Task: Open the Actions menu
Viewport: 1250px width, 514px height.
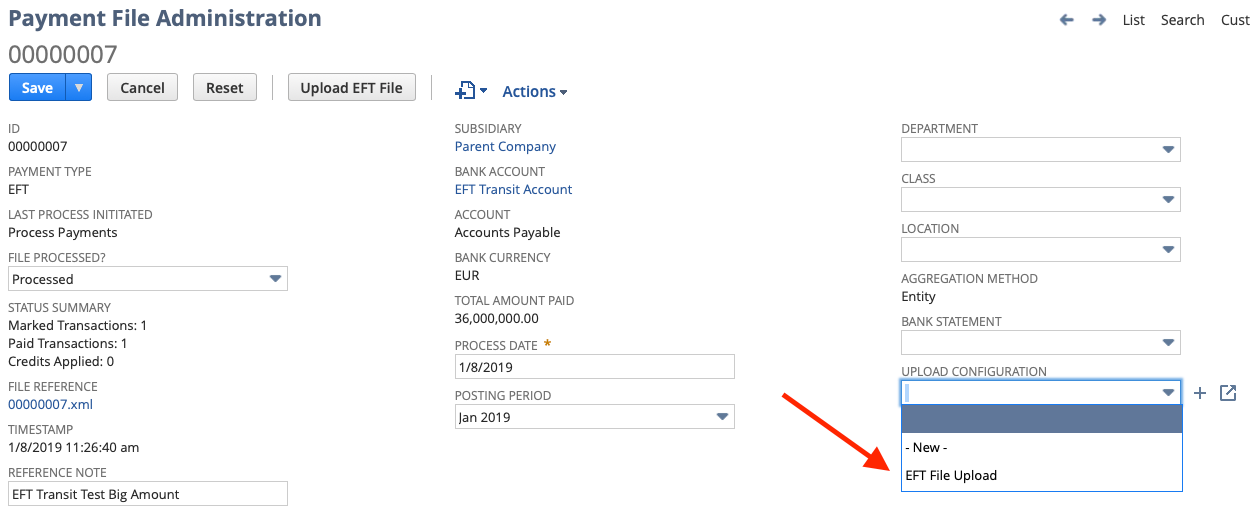Action: click(x=535, y=91)
